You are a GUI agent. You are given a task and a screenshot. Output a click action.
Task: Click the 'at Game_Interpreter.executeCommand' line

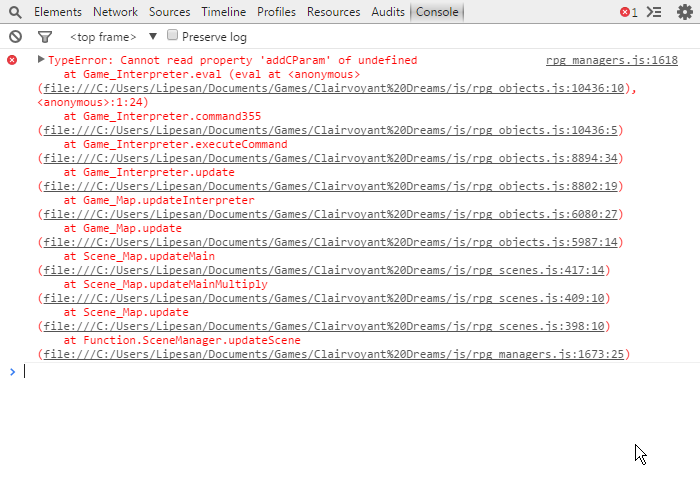[x=175, y=144]
